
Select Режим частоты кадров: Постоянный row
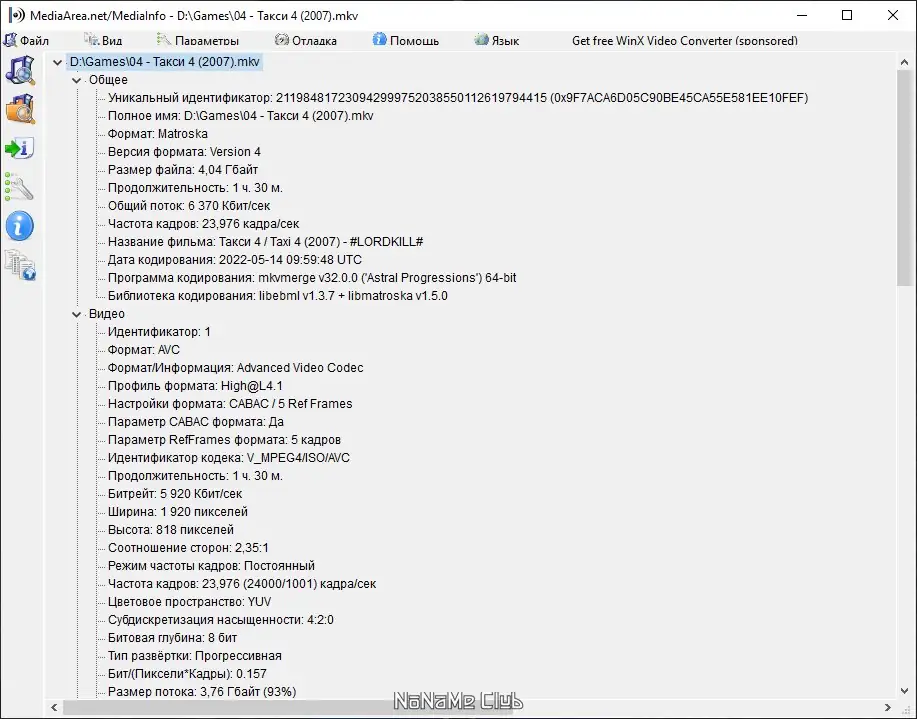(211, 566)
